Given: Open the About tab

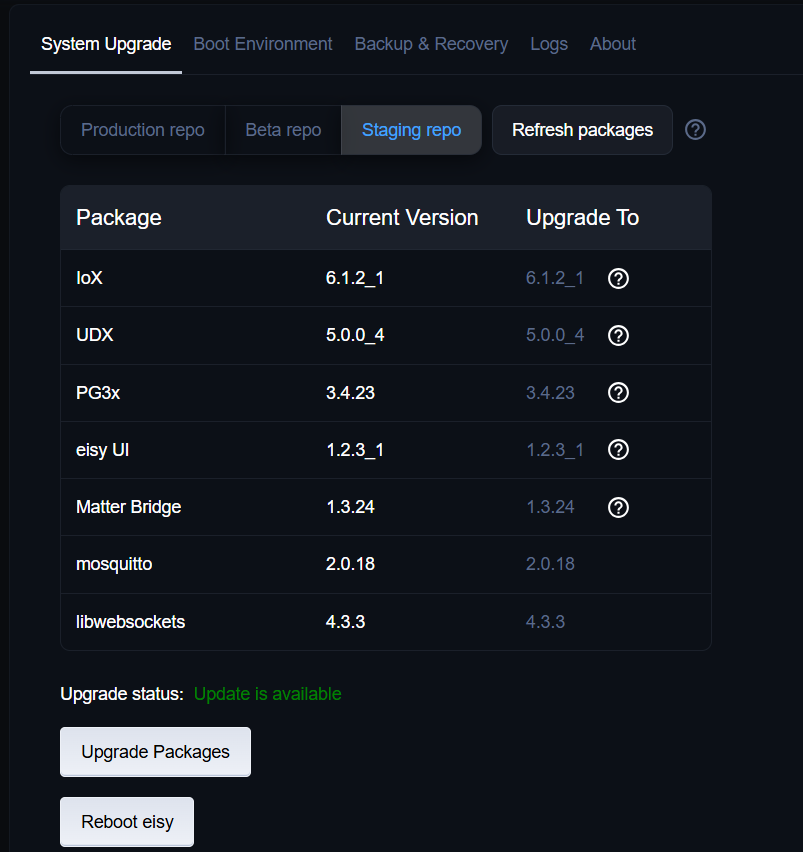Looking at the screenshot, I should tap(613, 44).
